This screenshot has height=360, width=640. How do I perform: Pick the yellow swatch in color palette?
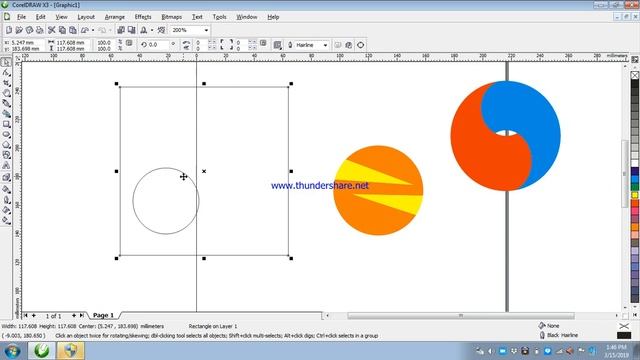click(635, 195)
